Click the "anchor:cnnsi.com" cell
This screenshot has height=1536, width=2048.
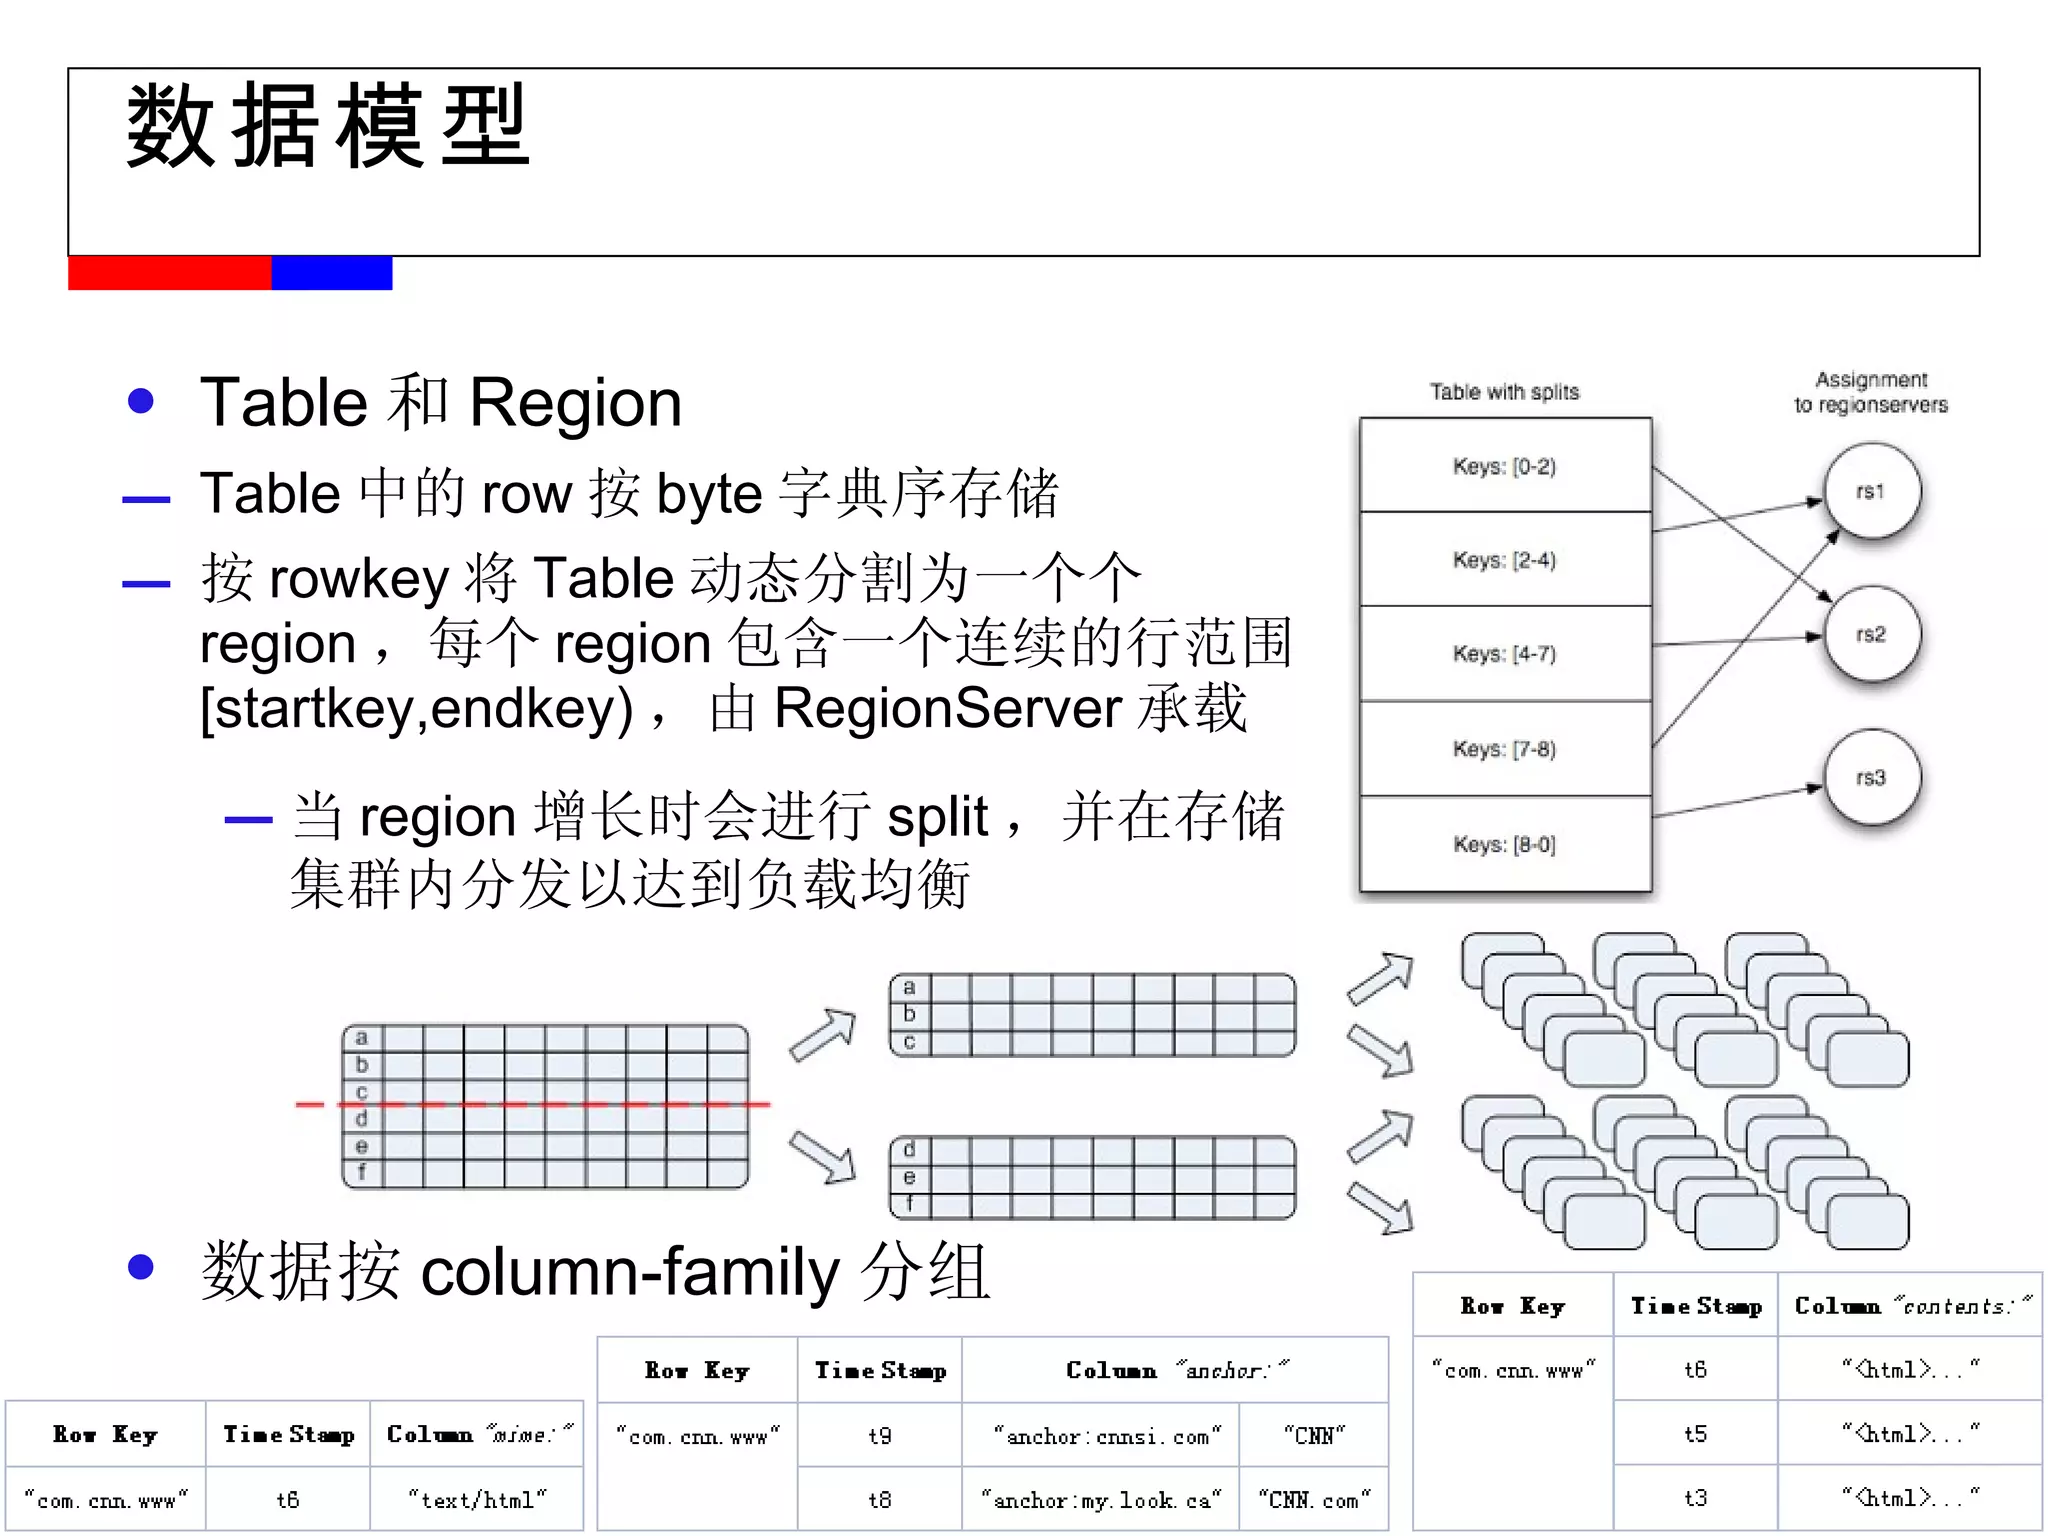(x=1101, y=1436)
